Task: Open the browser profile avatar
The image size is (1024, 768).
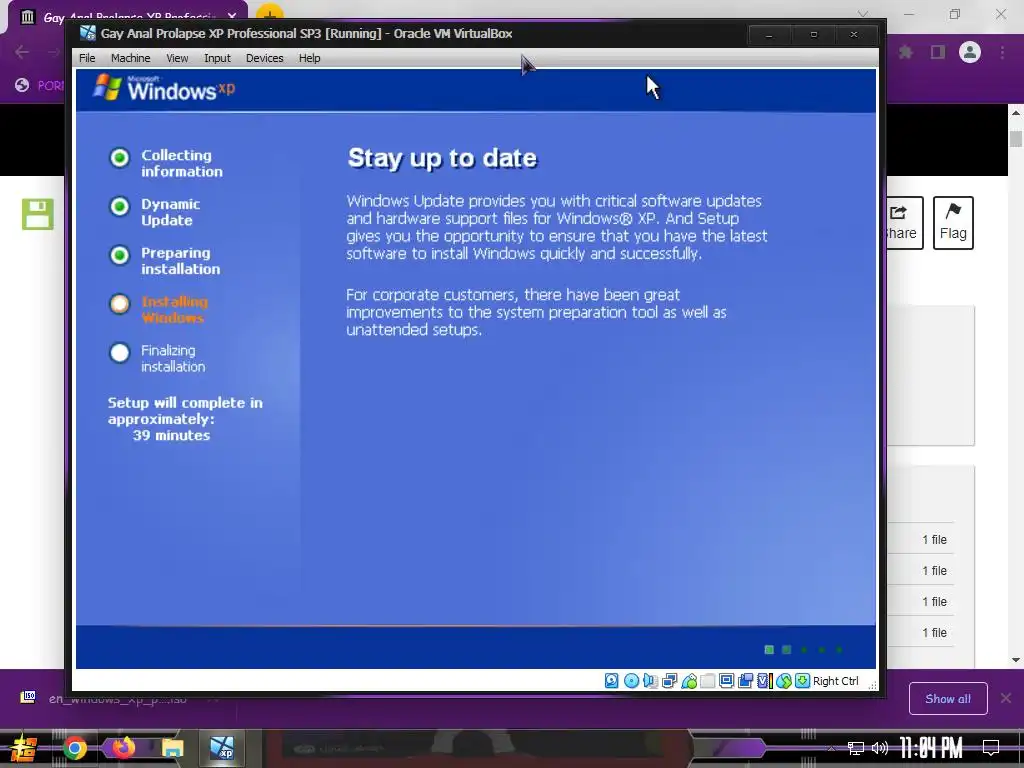Action: click(970, 52)
